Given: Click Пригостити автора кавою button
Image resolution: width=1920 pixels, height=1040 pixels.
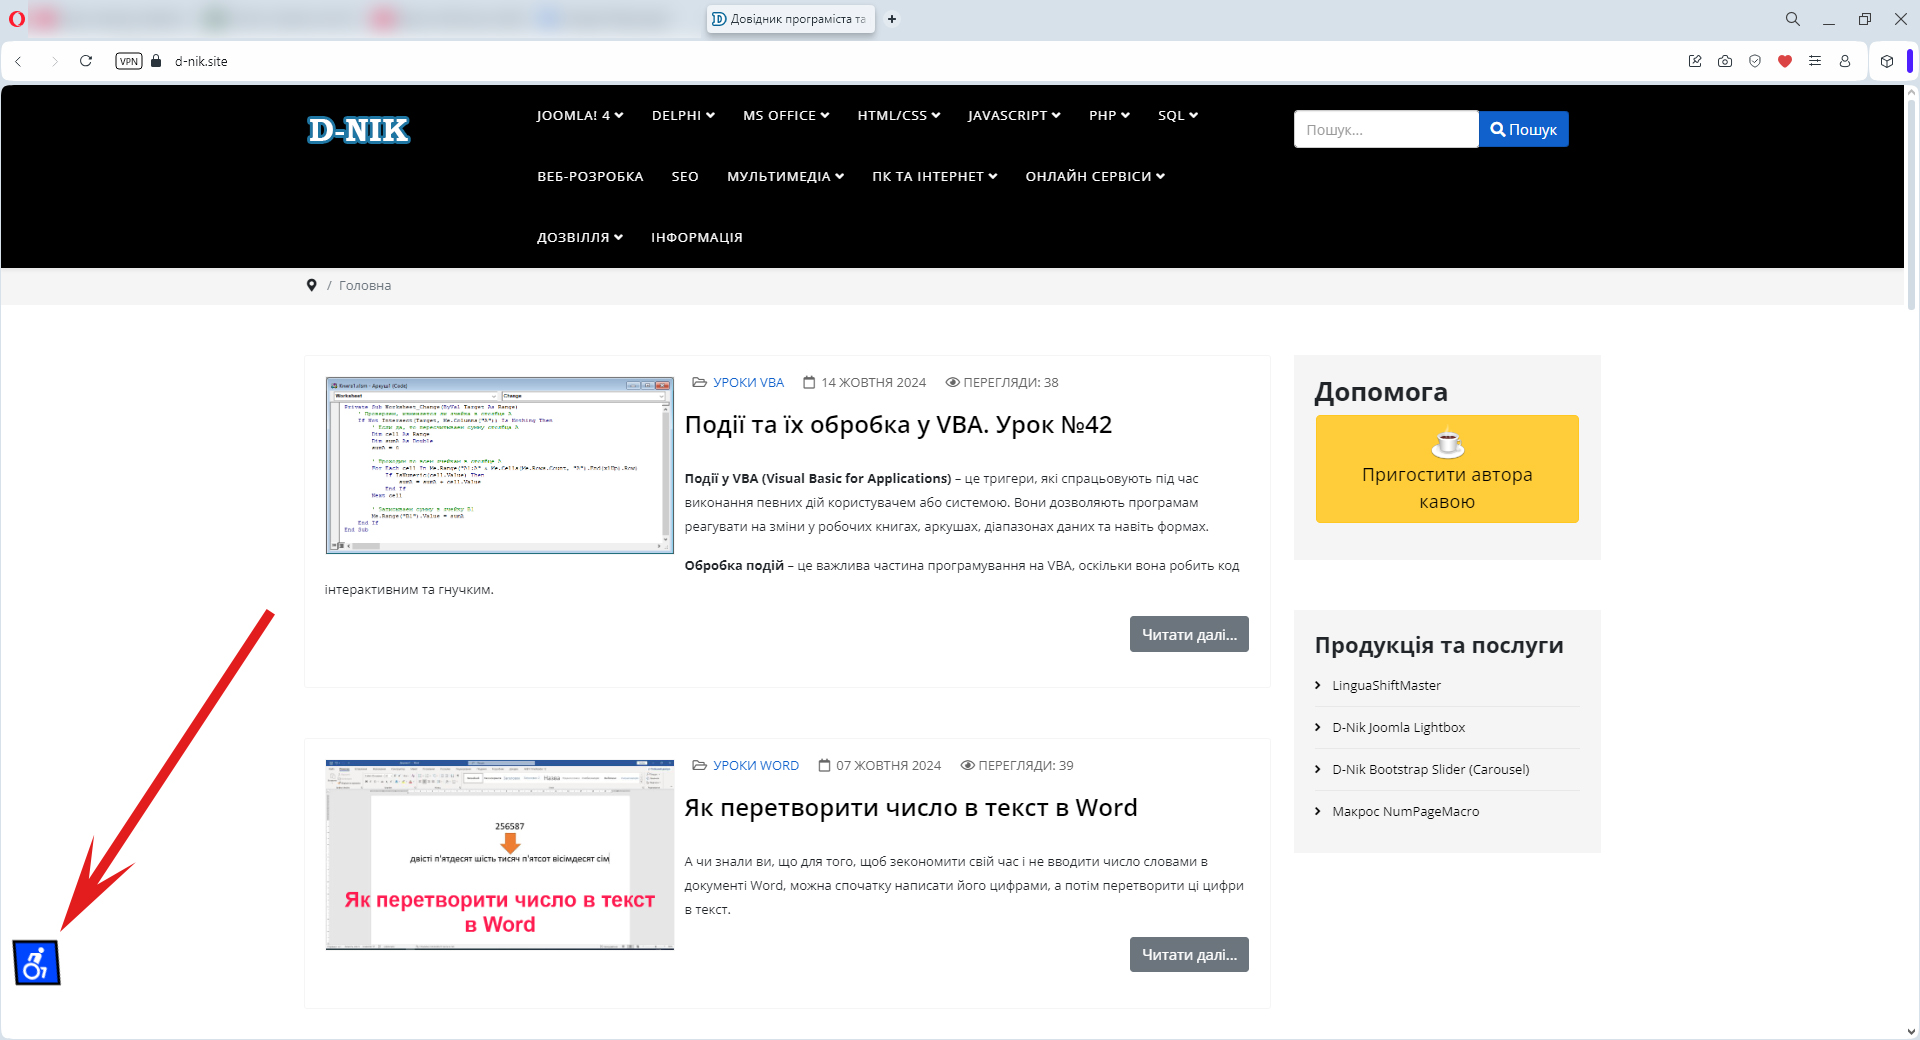Looking at the screenshot, I should point(1447,469).
